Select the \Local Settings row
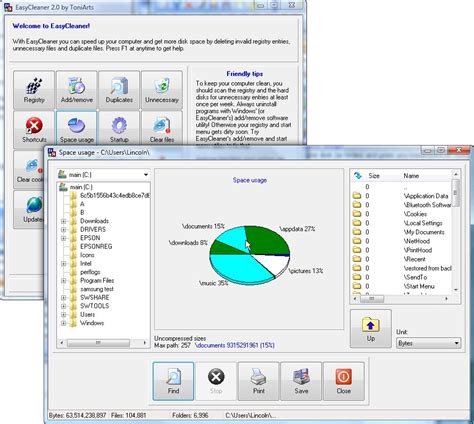 [402, 223]
